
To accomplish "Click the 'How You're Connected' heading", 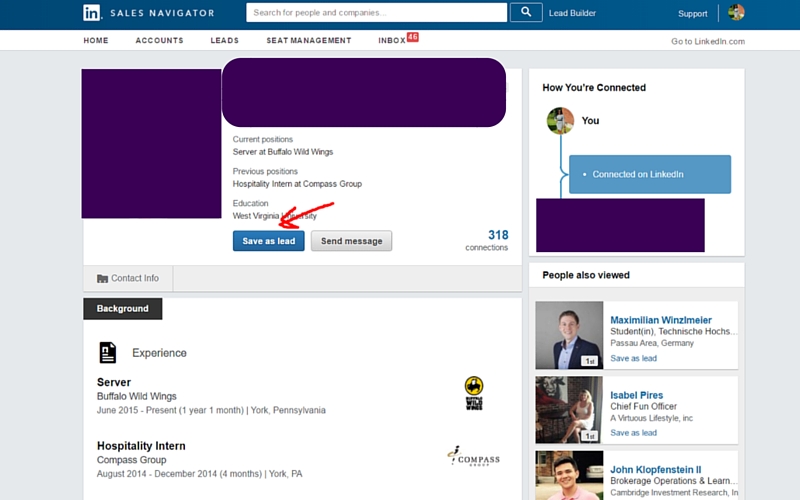I will (594, 88).
